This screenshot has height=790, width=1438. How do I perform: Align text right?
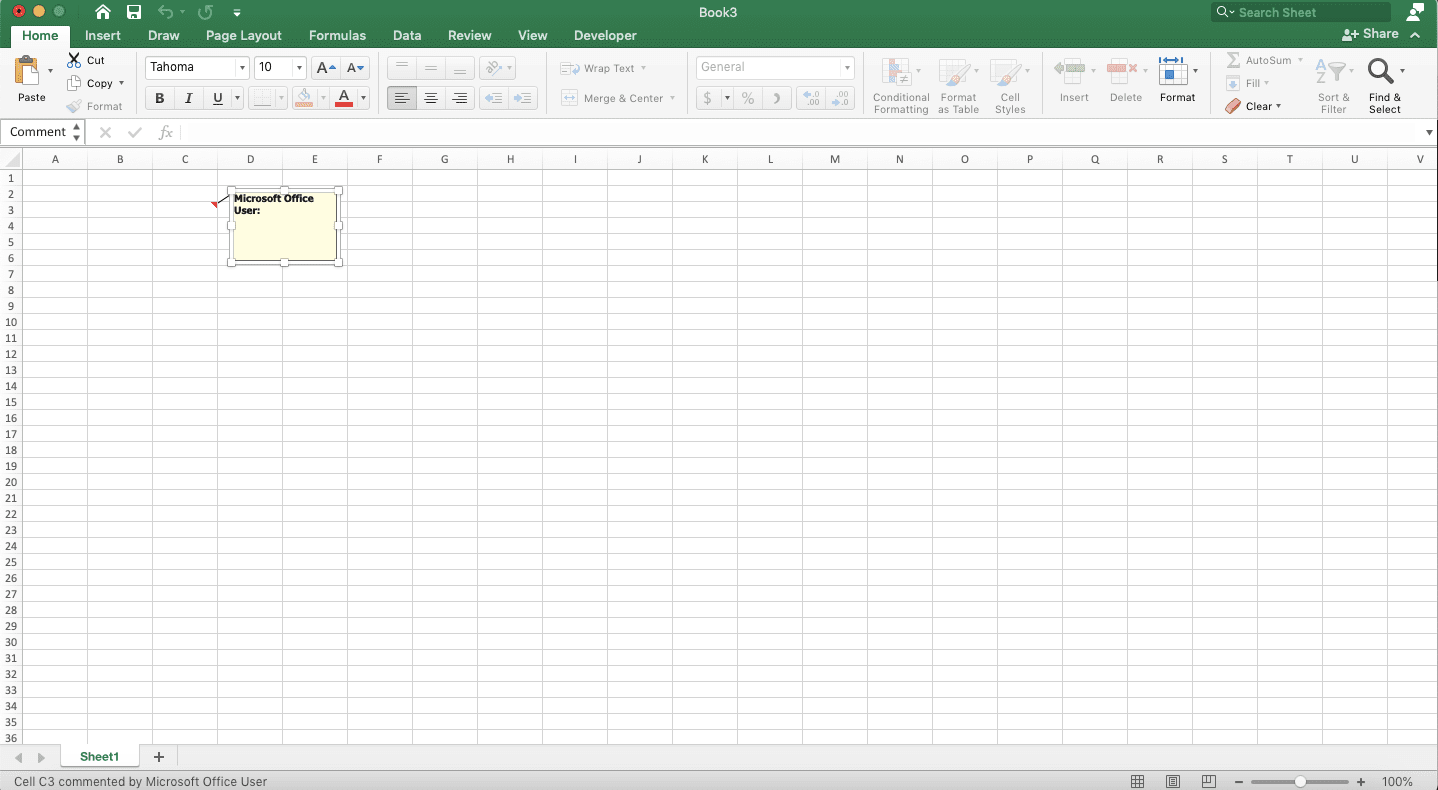tap(460, 98)
